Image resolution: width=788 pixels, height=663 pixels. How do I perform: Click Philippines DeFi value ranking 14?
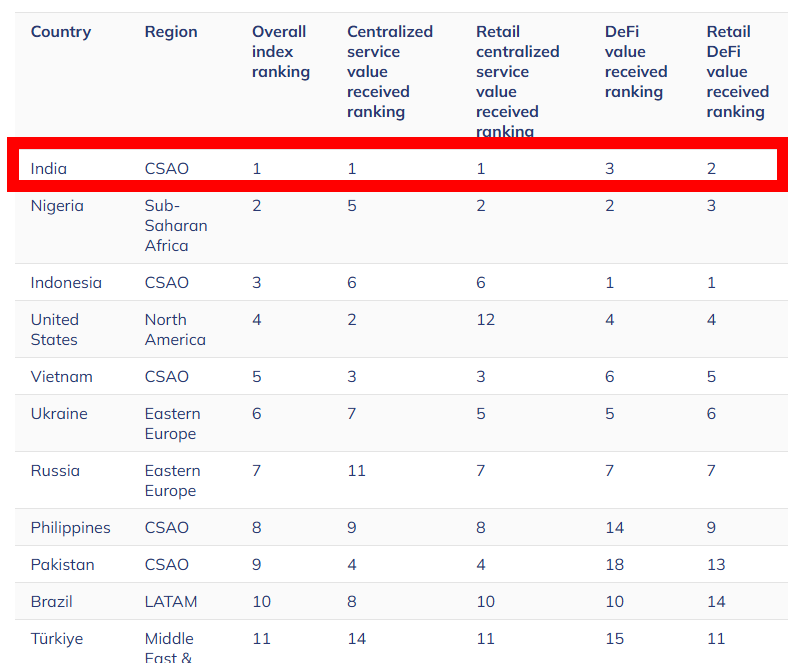pyautogui.click(x=614, y=528)
